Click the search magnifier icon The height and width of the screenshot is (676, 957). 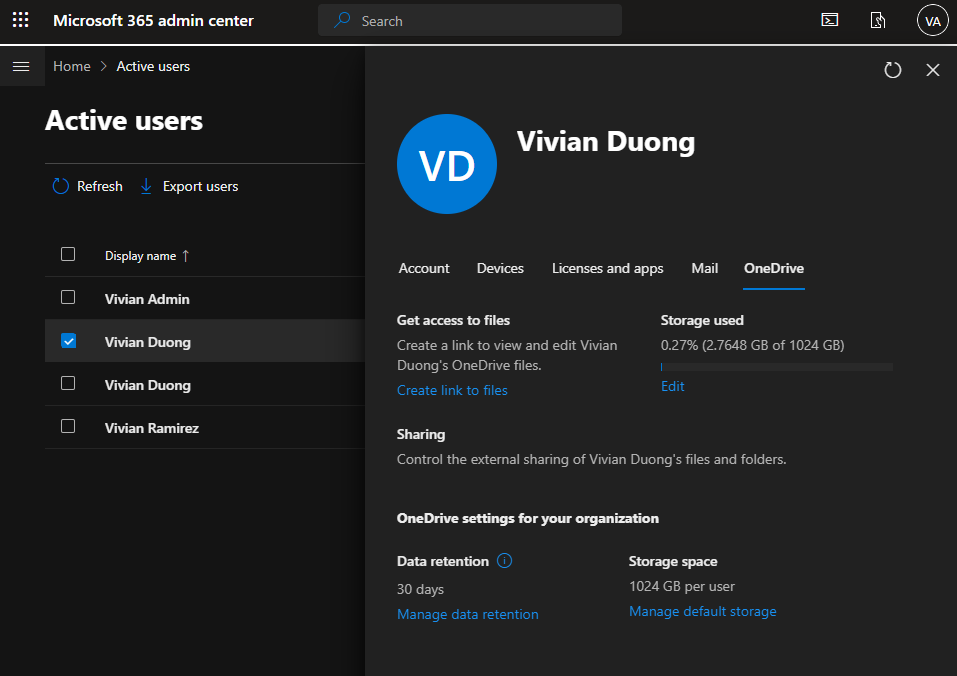(342, 20)
